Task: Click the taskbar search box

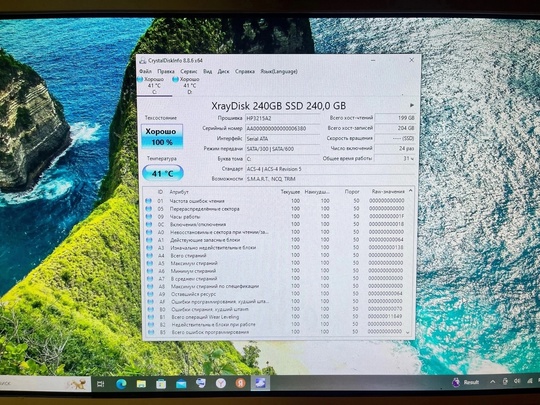Action: tap(45, 384)
